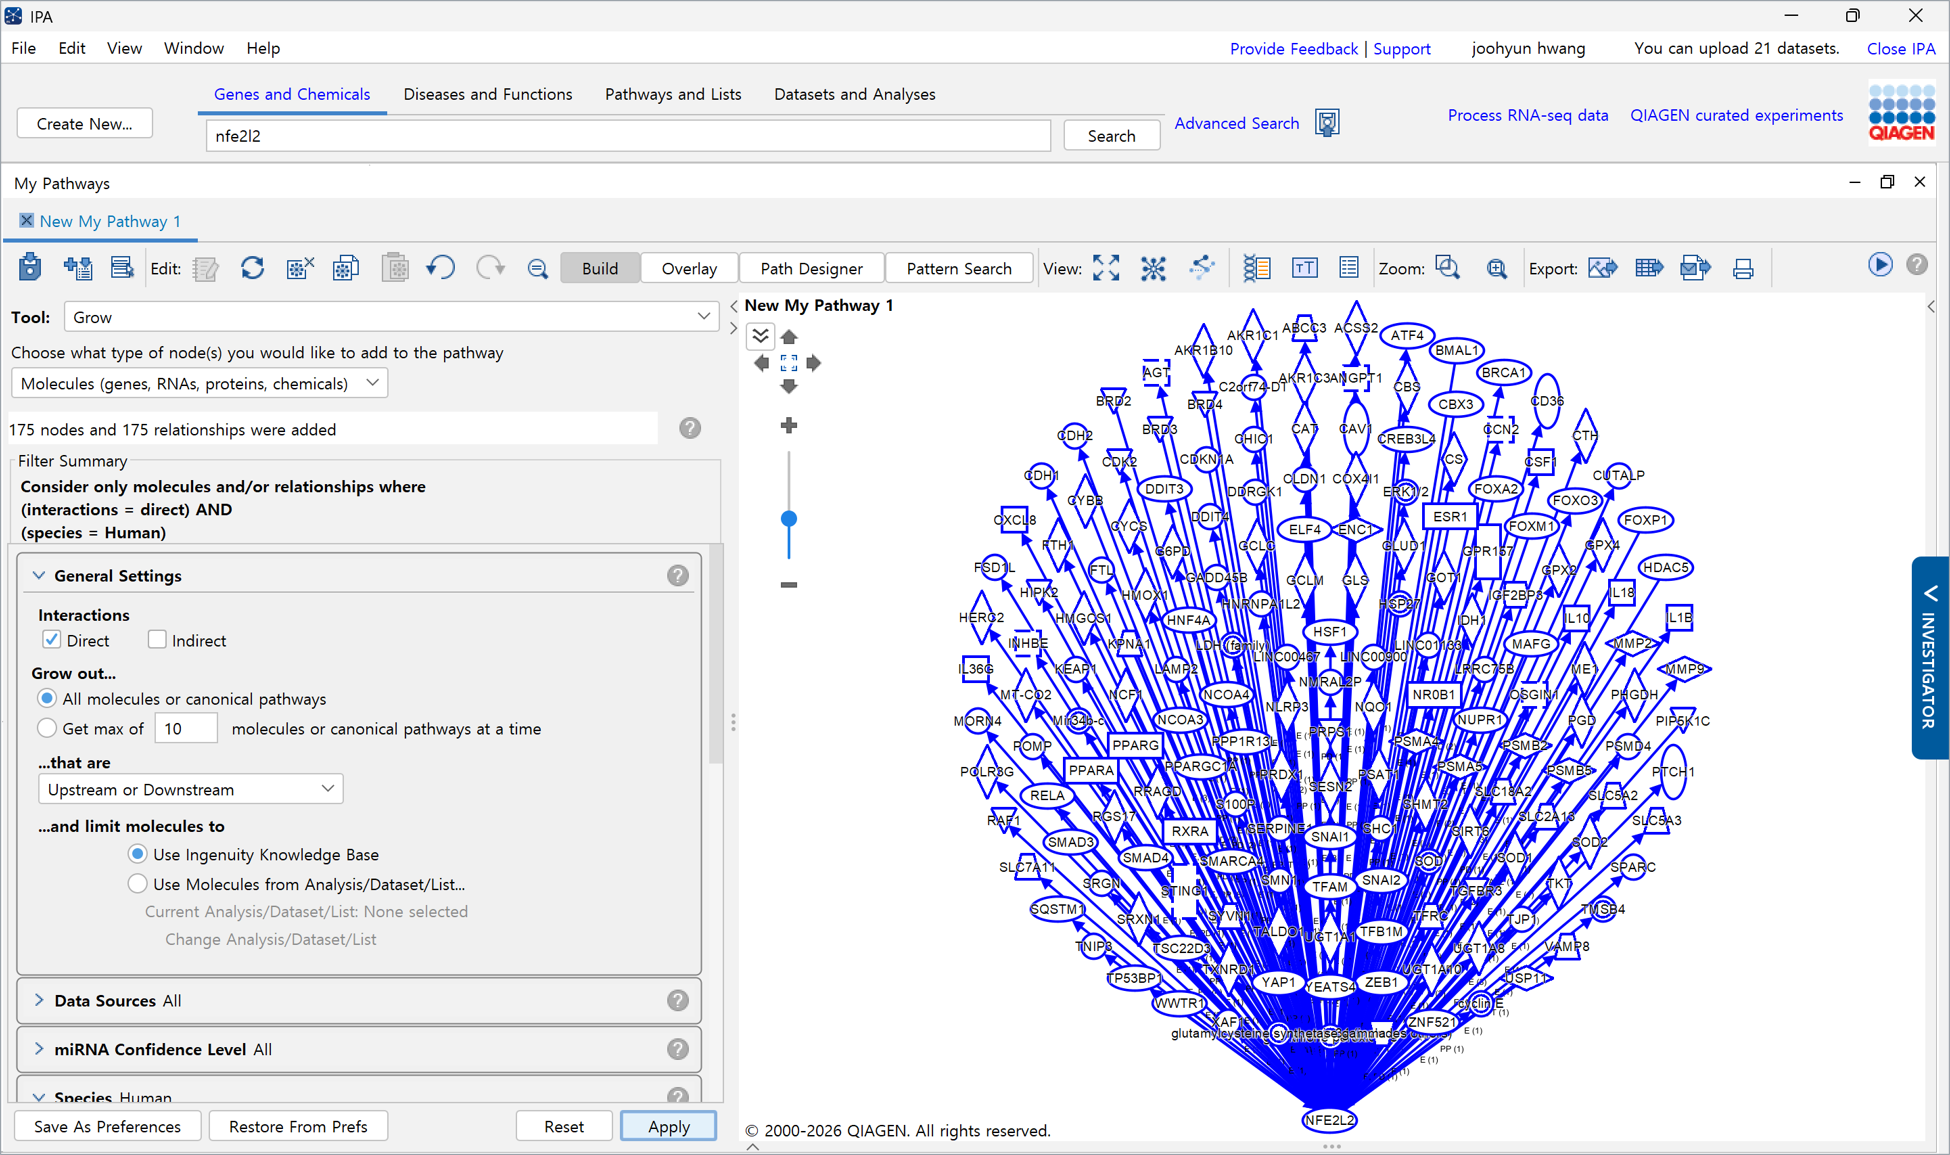Click the Apply button

click(x=668, y=1126)
